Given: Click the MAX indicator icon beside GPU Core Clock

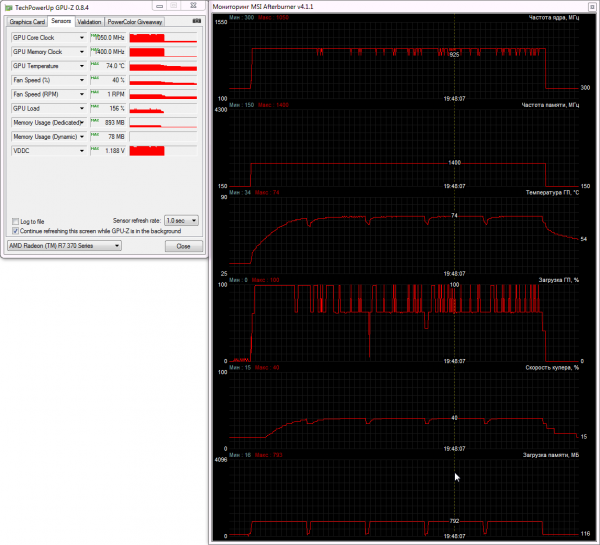Looking at the screenshot, I should pos(95,36).
